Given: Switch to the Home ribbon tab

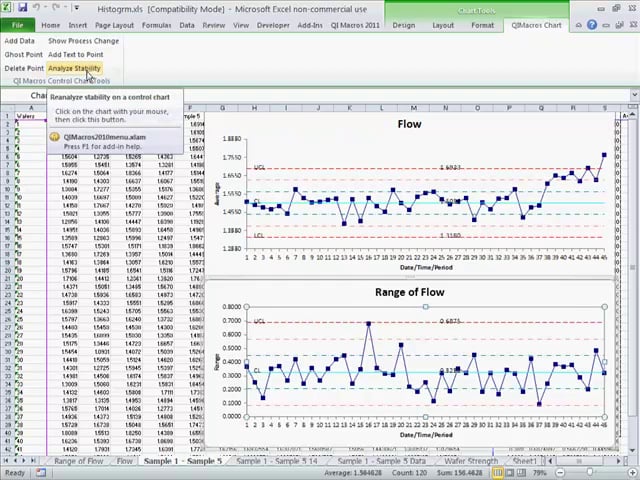Looking at the screenshot, I should pyautogui.click(x=51, y=25).
